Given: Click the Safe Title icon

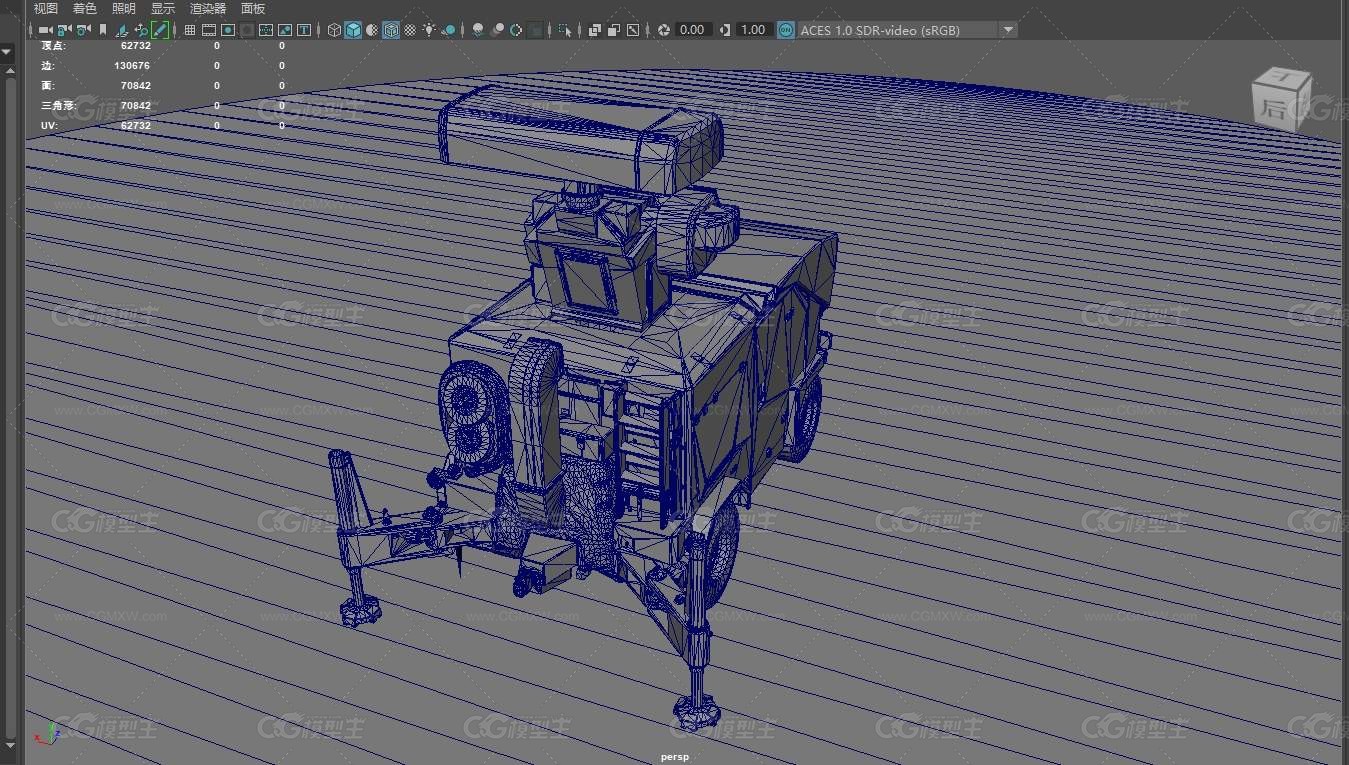Looking at the screenshot, I should pos(304,30).
